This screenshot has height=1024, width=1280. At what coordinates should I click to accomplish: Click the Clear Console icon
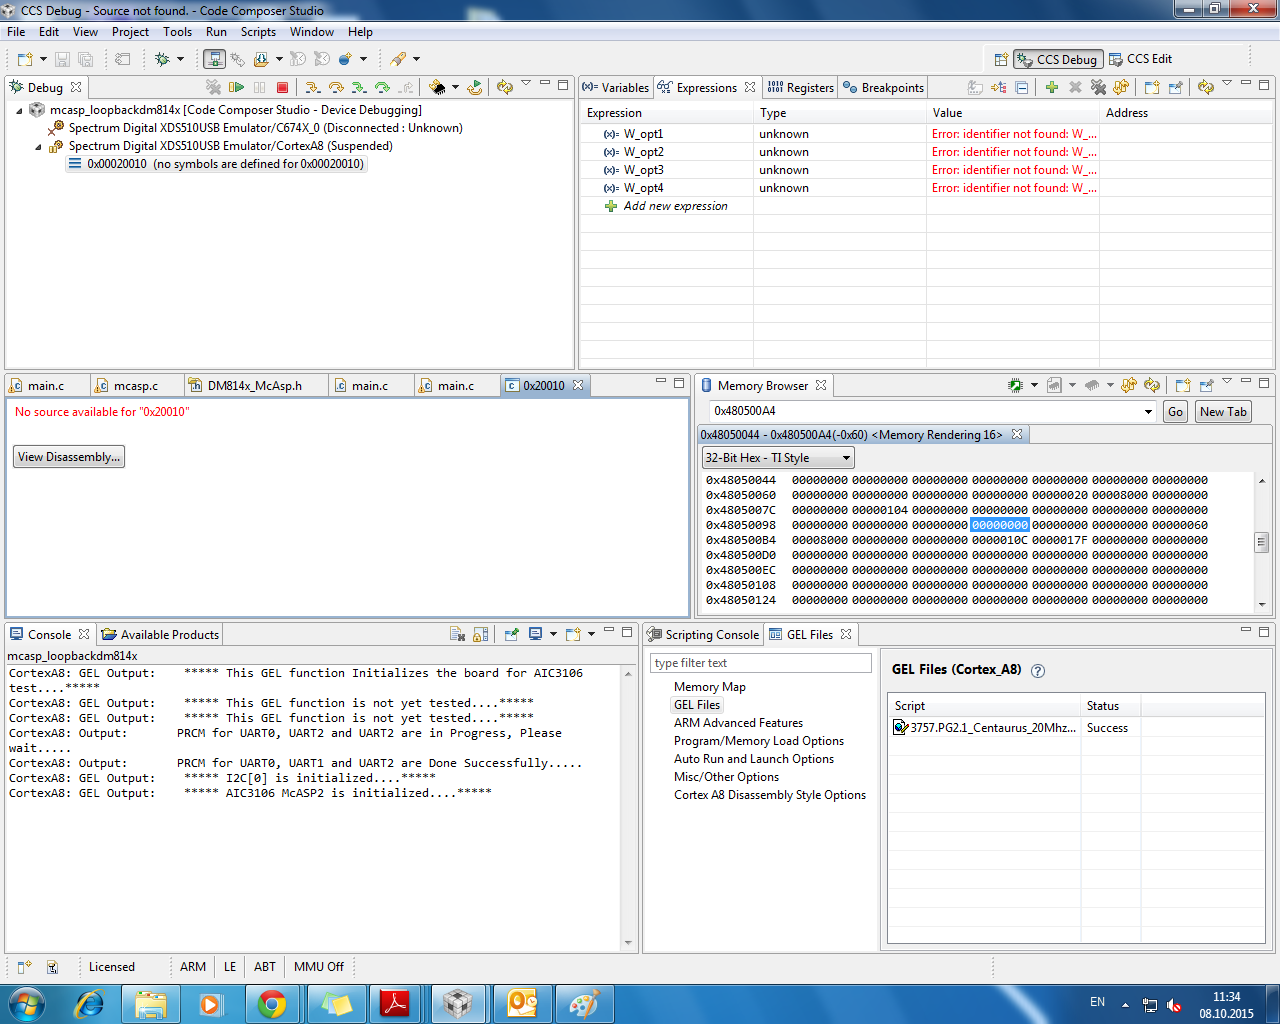tap(457, 634)
